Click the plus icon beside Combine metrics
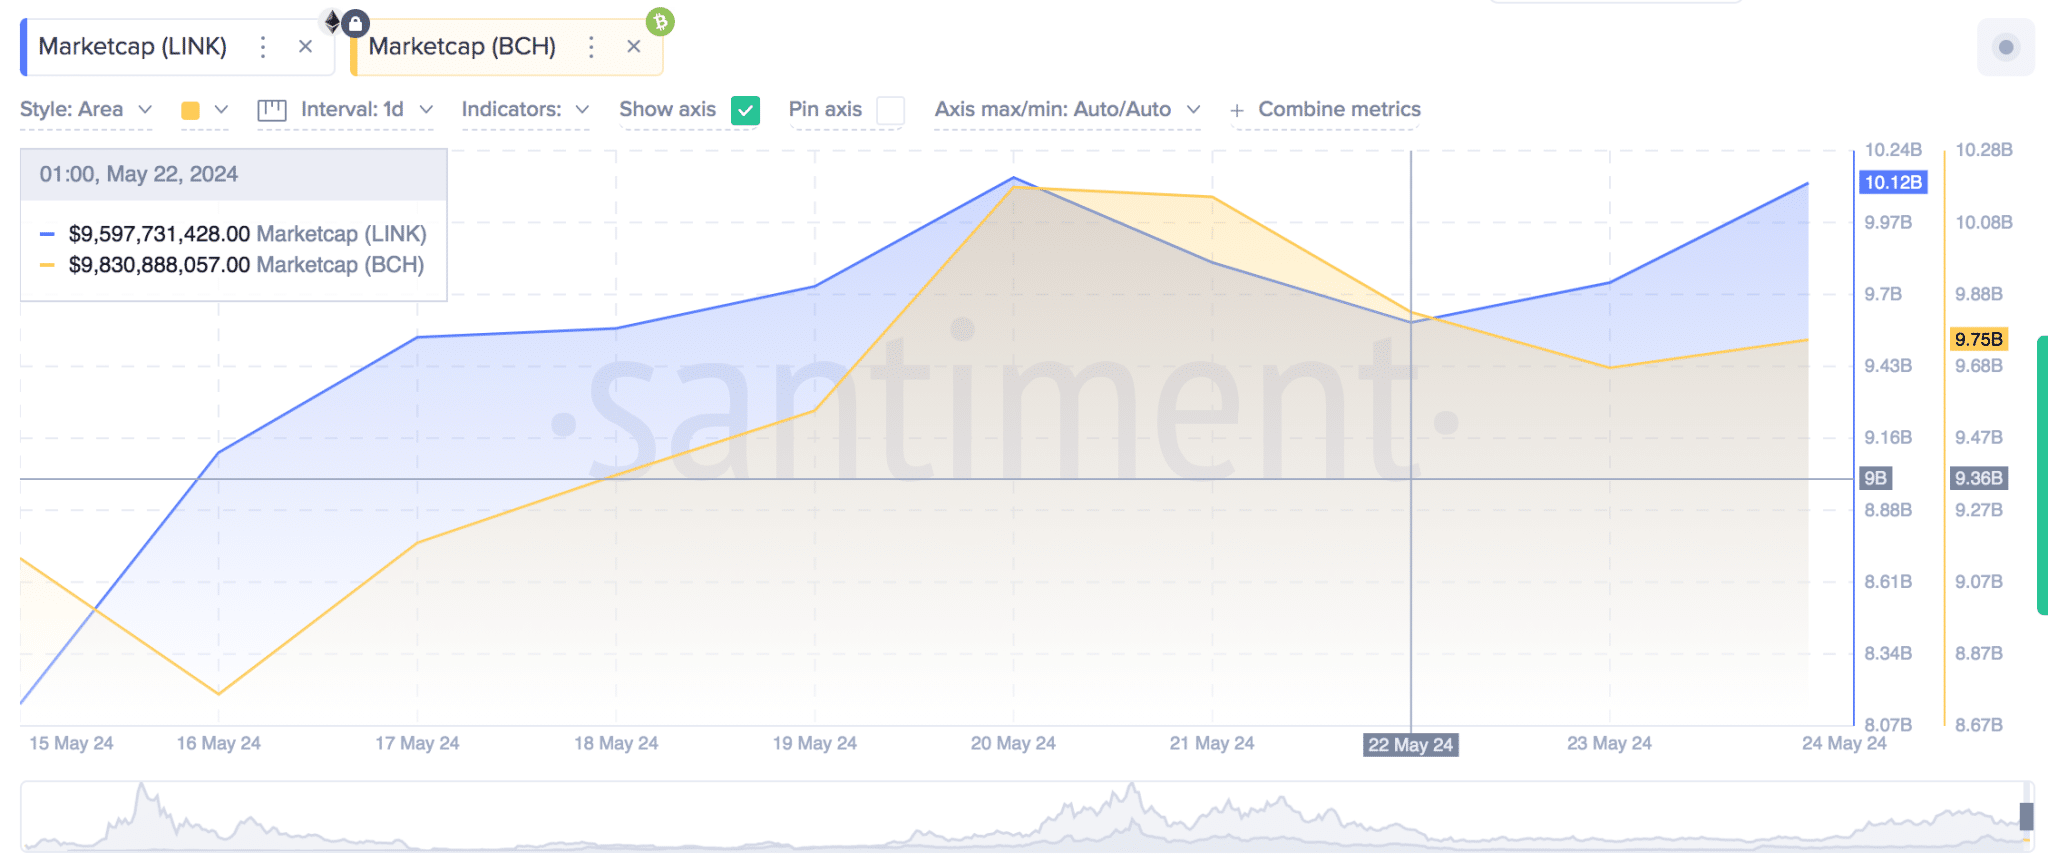 coord(1237,111)
